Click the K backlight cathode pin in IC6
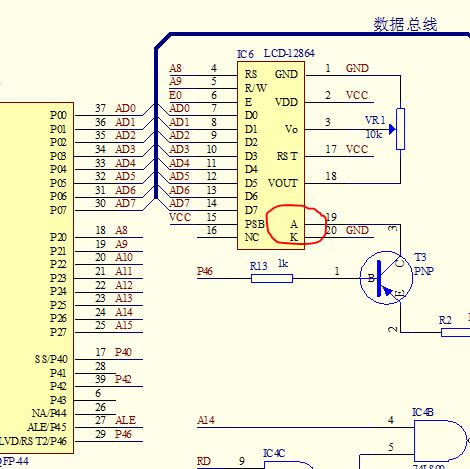470x469 pixels. point(294,237)
